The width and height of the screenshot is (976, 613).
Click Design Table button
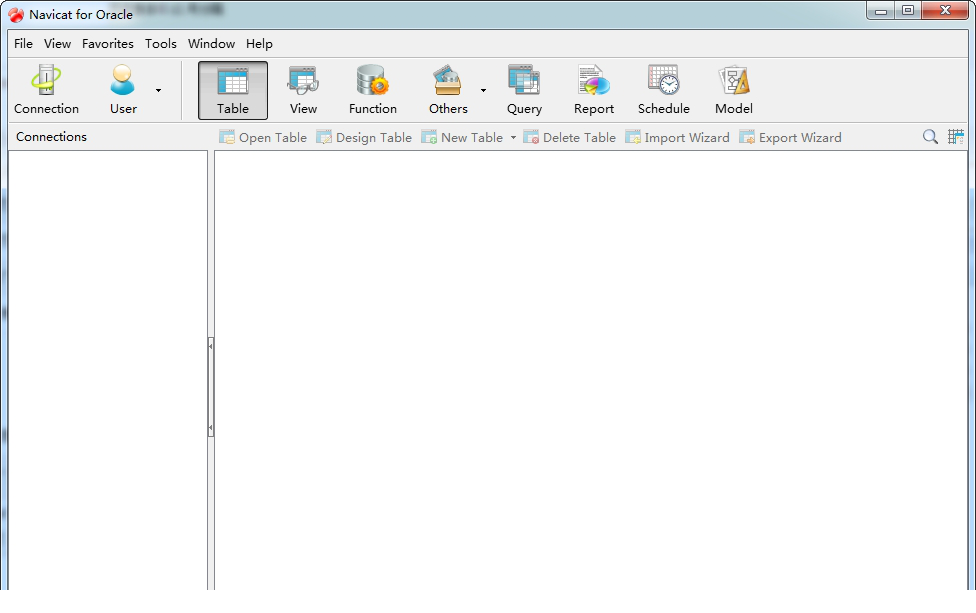pos(364,138)
